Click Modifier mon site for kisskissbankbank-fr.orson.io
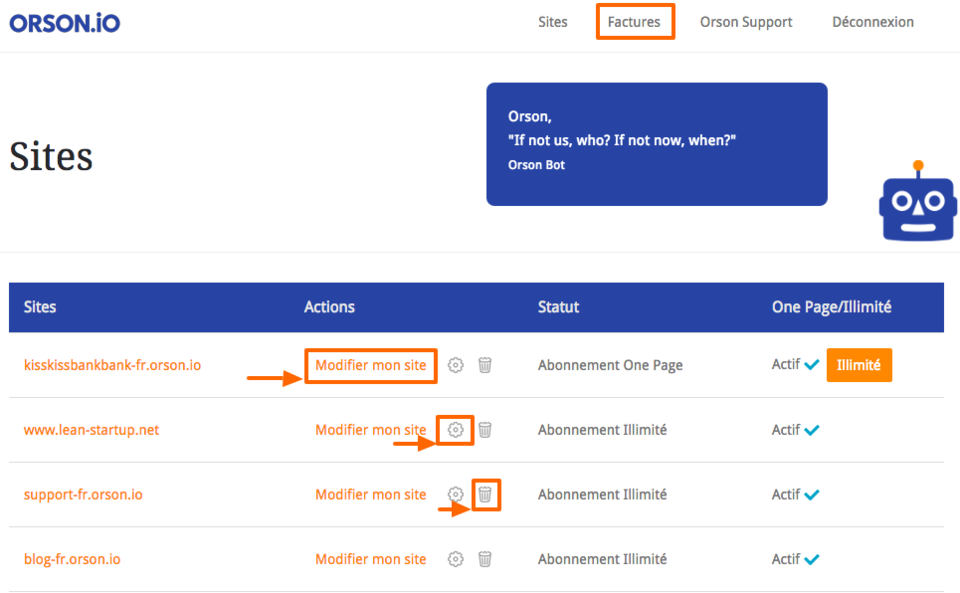The width and height of the screenshot is (960, 593). [371, 365]
